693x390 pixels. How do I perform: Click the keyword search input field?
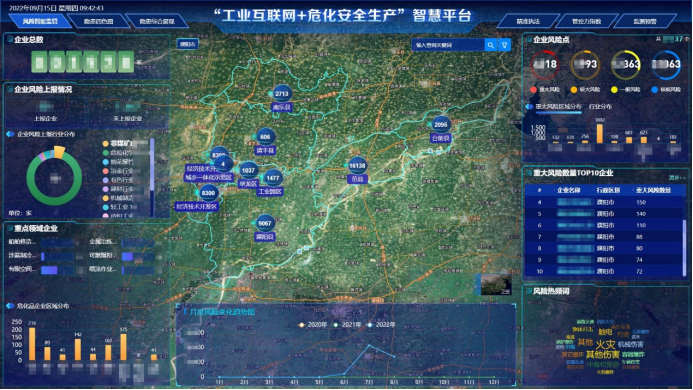pyautogui.click(x=448, y=45)
